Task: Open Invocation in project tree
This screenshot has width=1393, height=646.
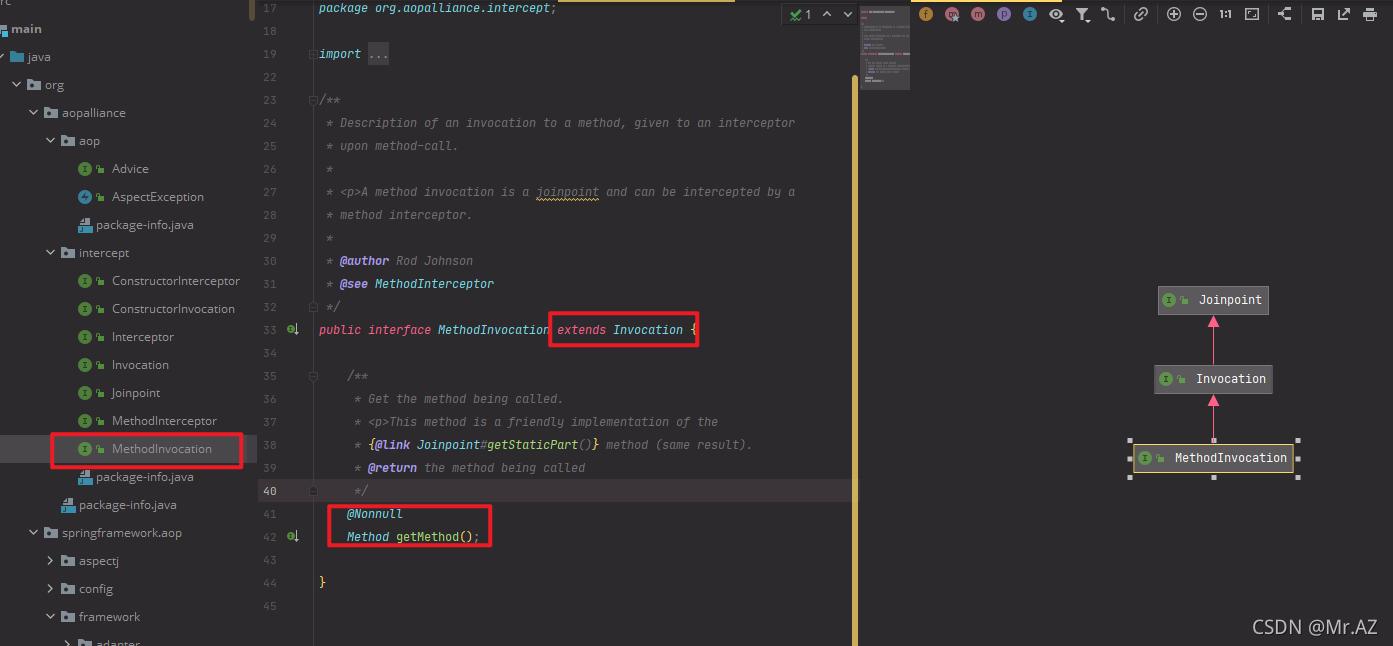Action: click(140, 365)
